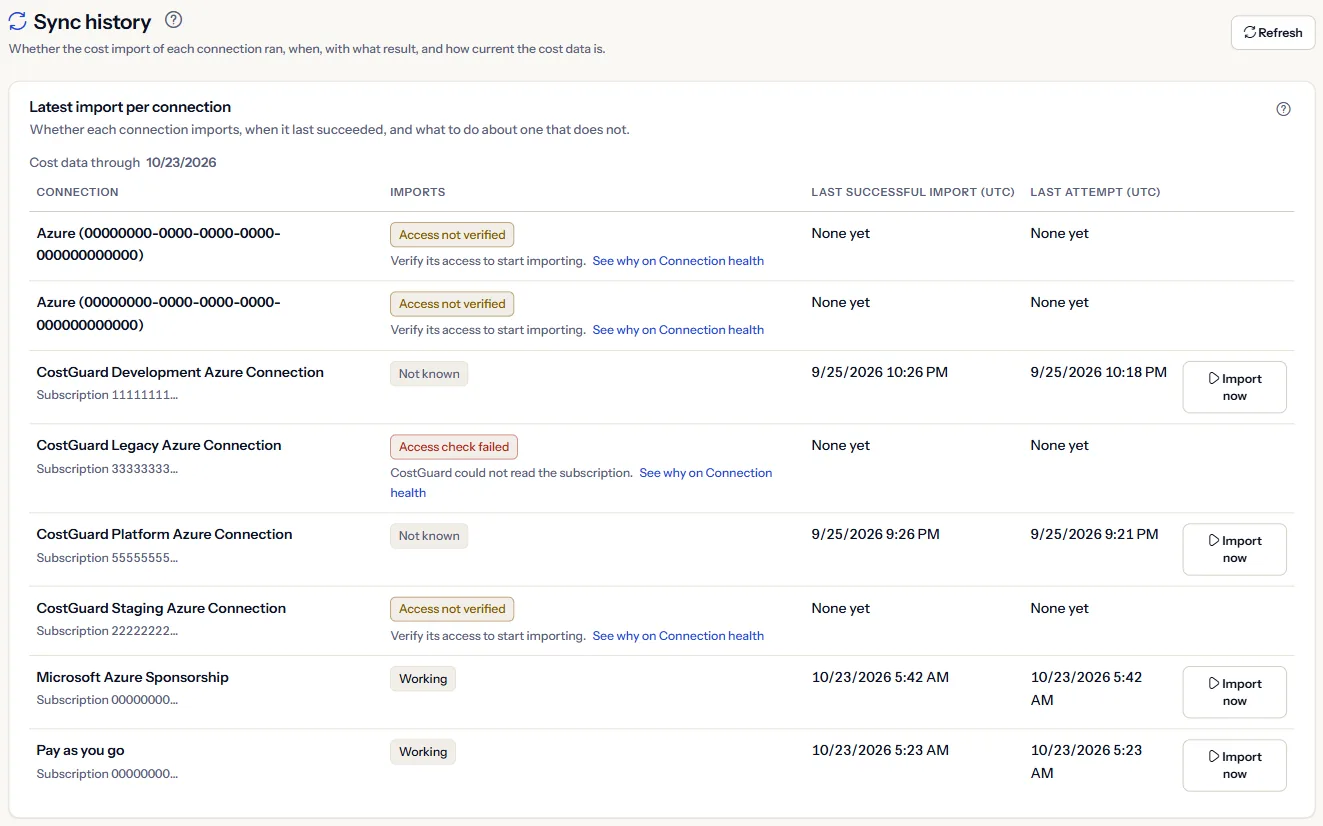Click LAST ATTEMPT (UTC) column header

[1095, 192]
